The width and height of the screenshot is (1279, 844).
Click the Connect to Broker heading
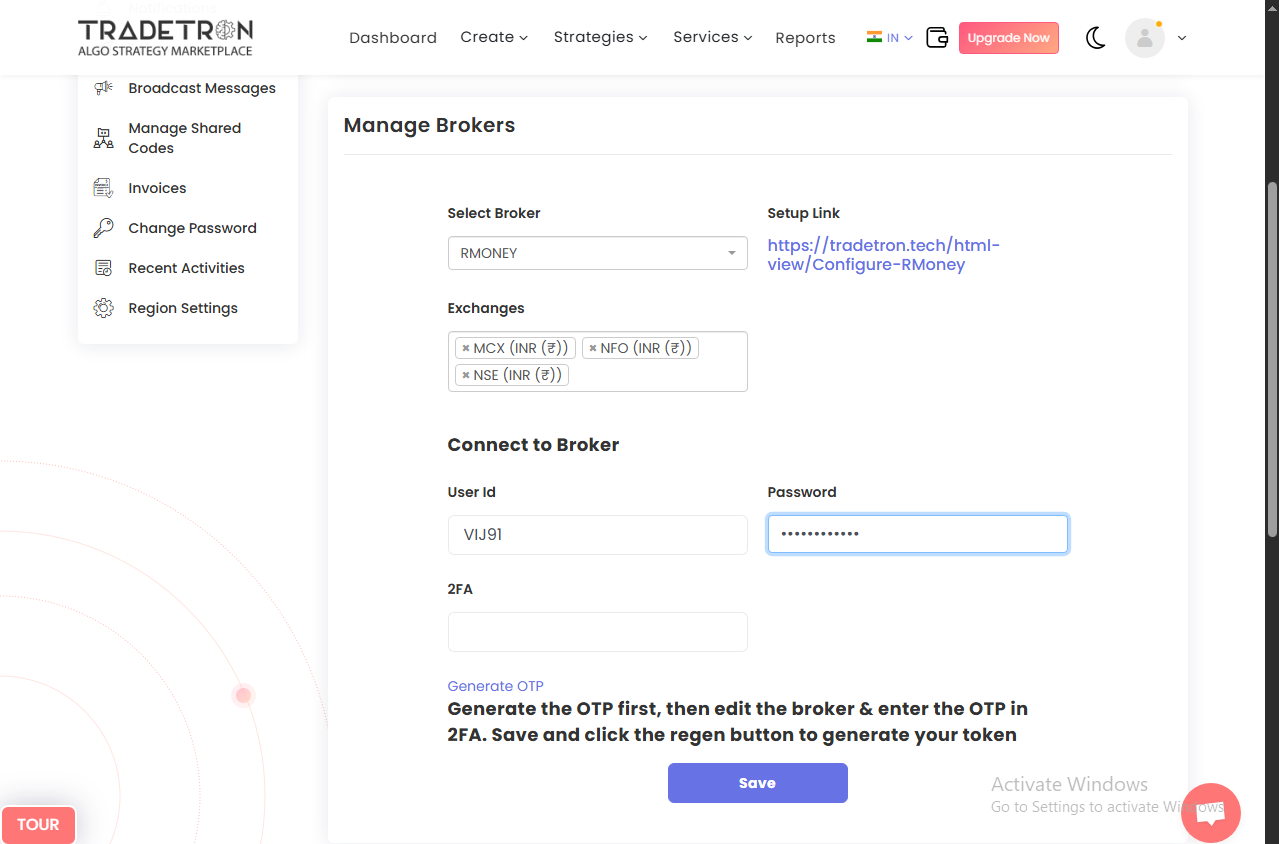coord(533,445)
